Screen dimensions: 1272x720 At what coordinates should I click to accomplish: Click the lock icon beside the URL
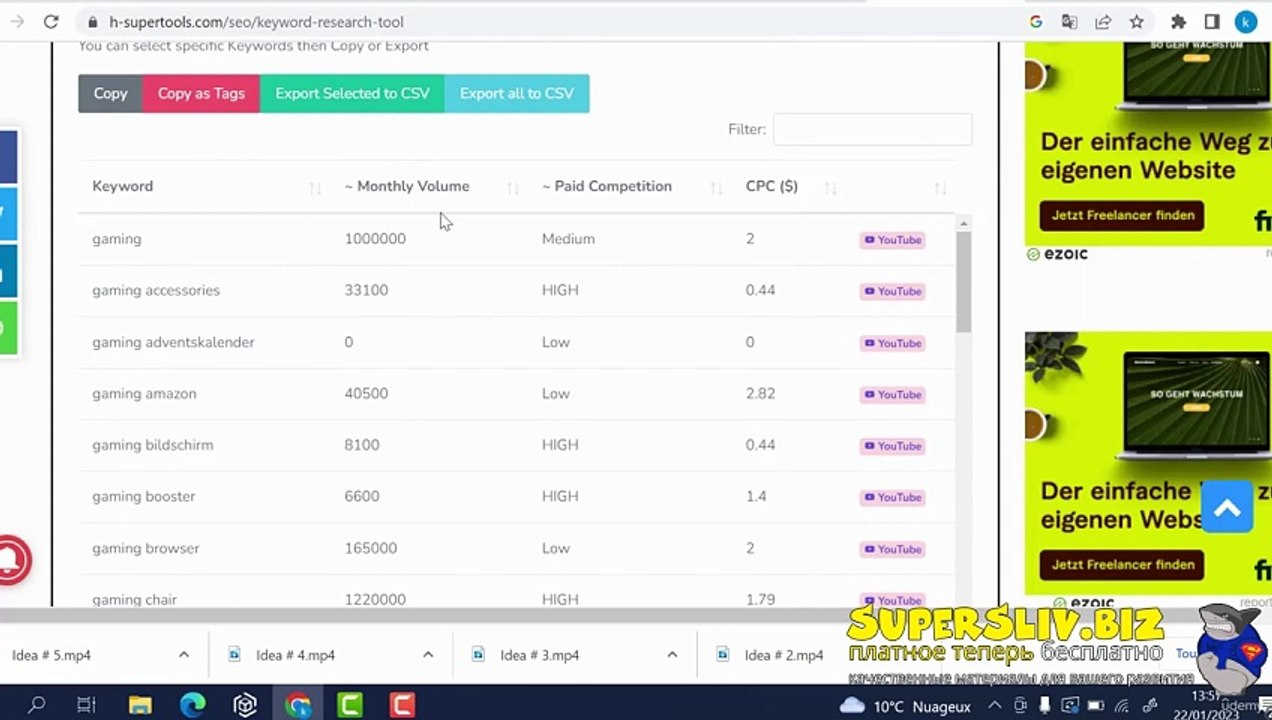(x=92, y=22)
